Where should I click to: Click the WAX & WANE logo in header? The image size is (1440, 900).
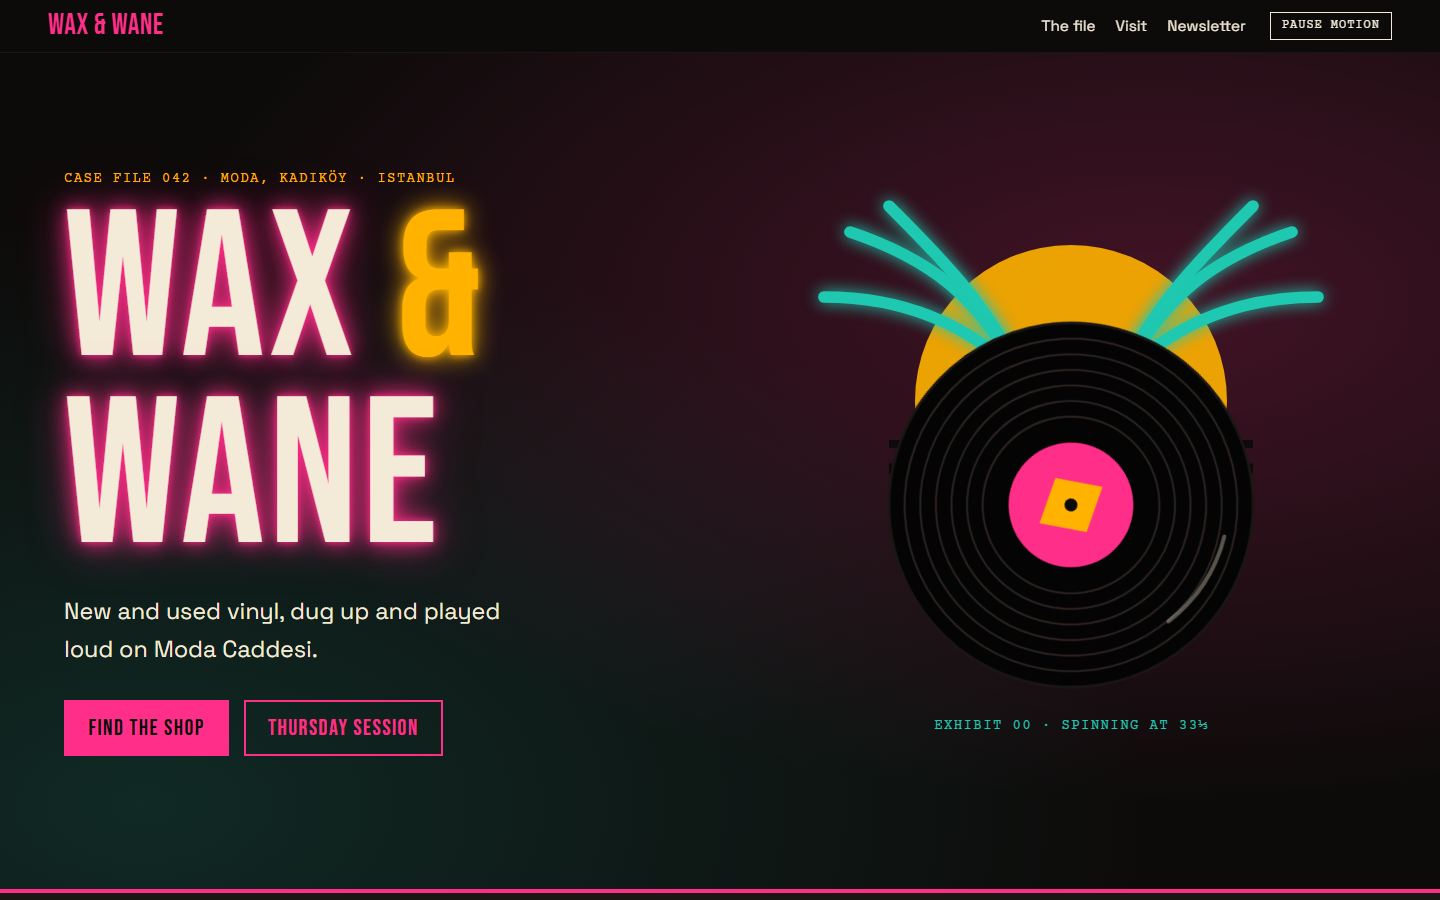click(105, 25)
